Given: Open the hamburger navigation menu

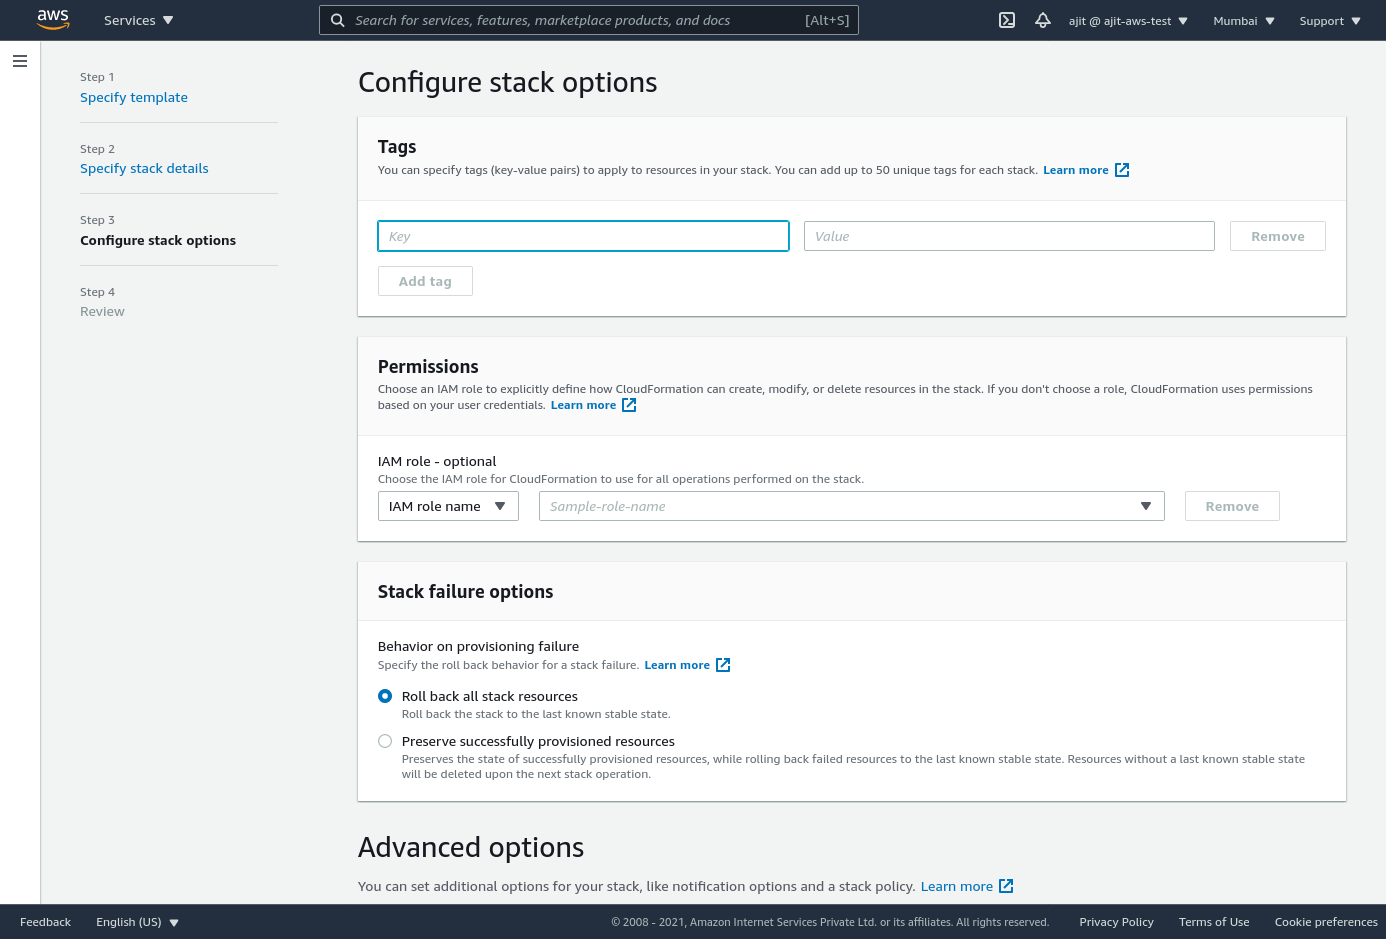Looking at the screenshot, I should pos(20,61).
